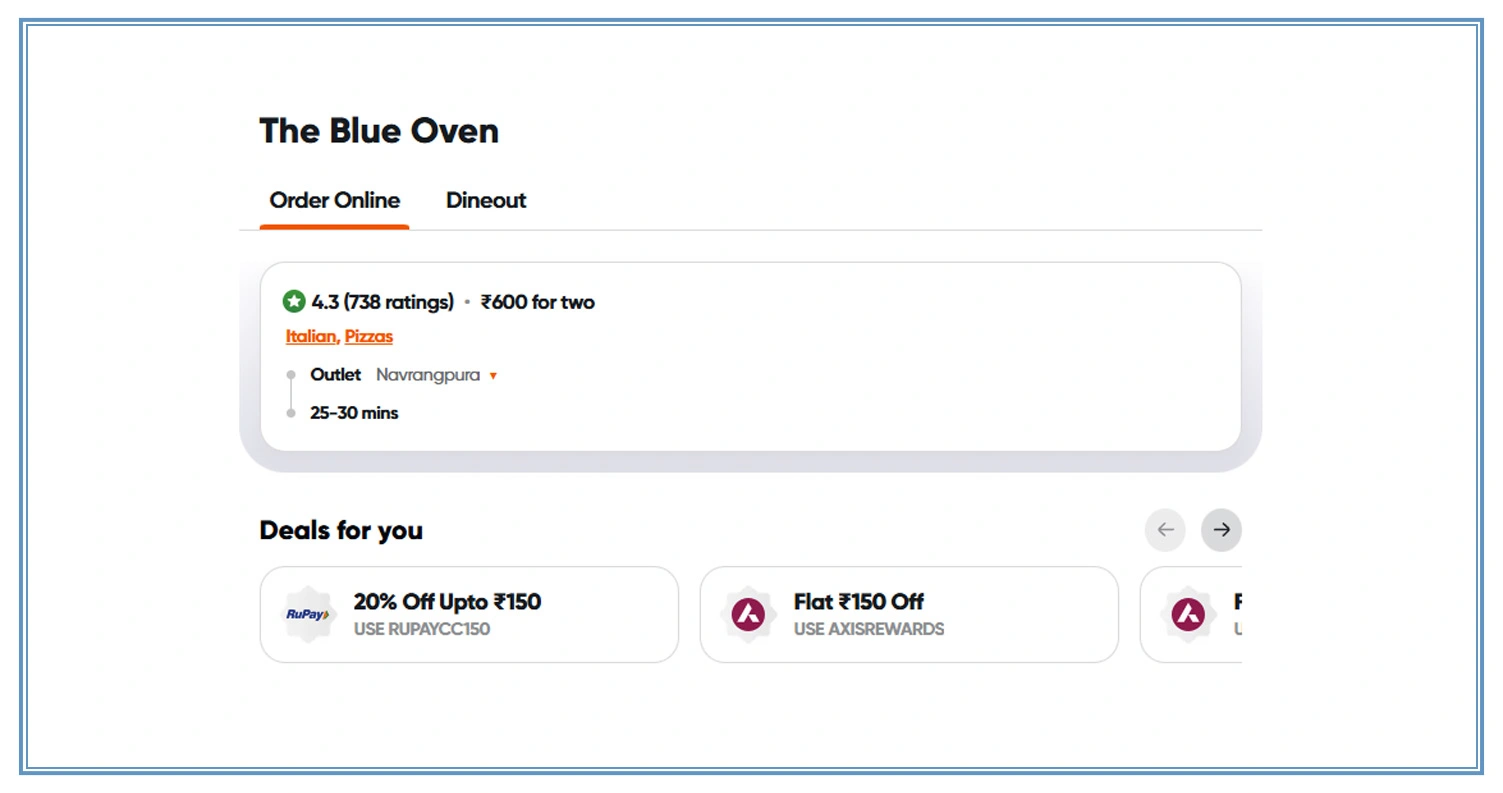
Task: Click the USE AXISREWARDS coupon code
Action: coord(868,629)
